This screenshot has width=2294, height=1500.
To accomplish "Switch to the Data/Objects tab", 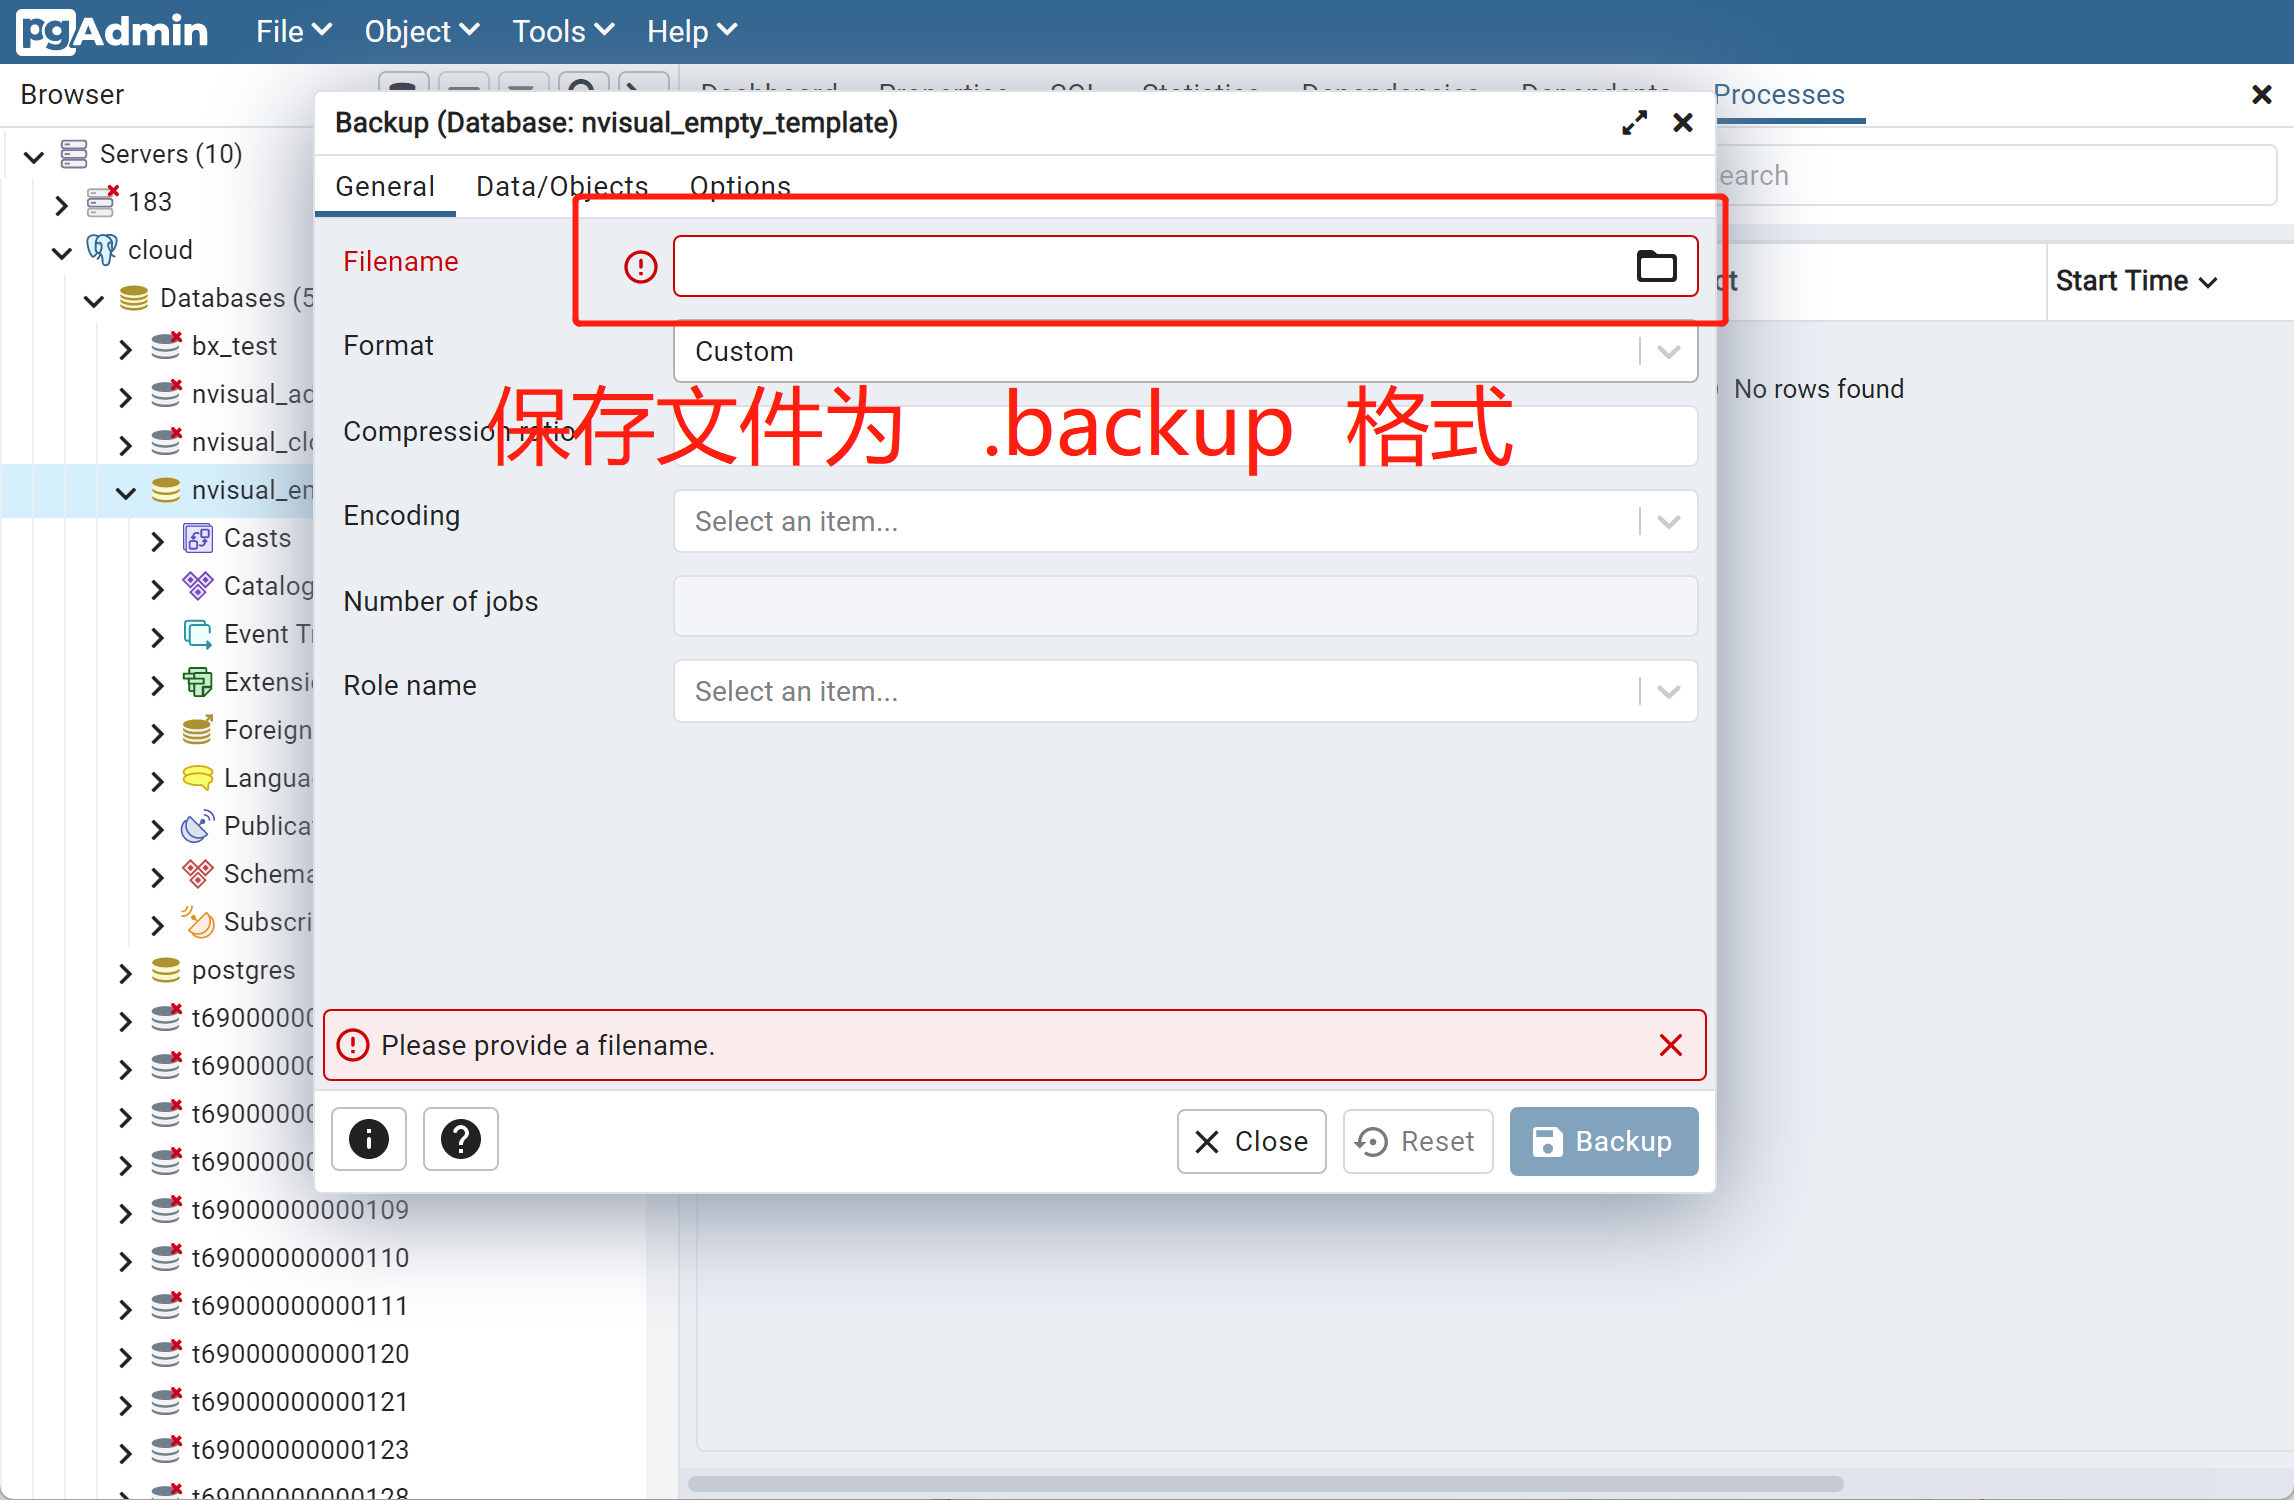I will point(562,186).
